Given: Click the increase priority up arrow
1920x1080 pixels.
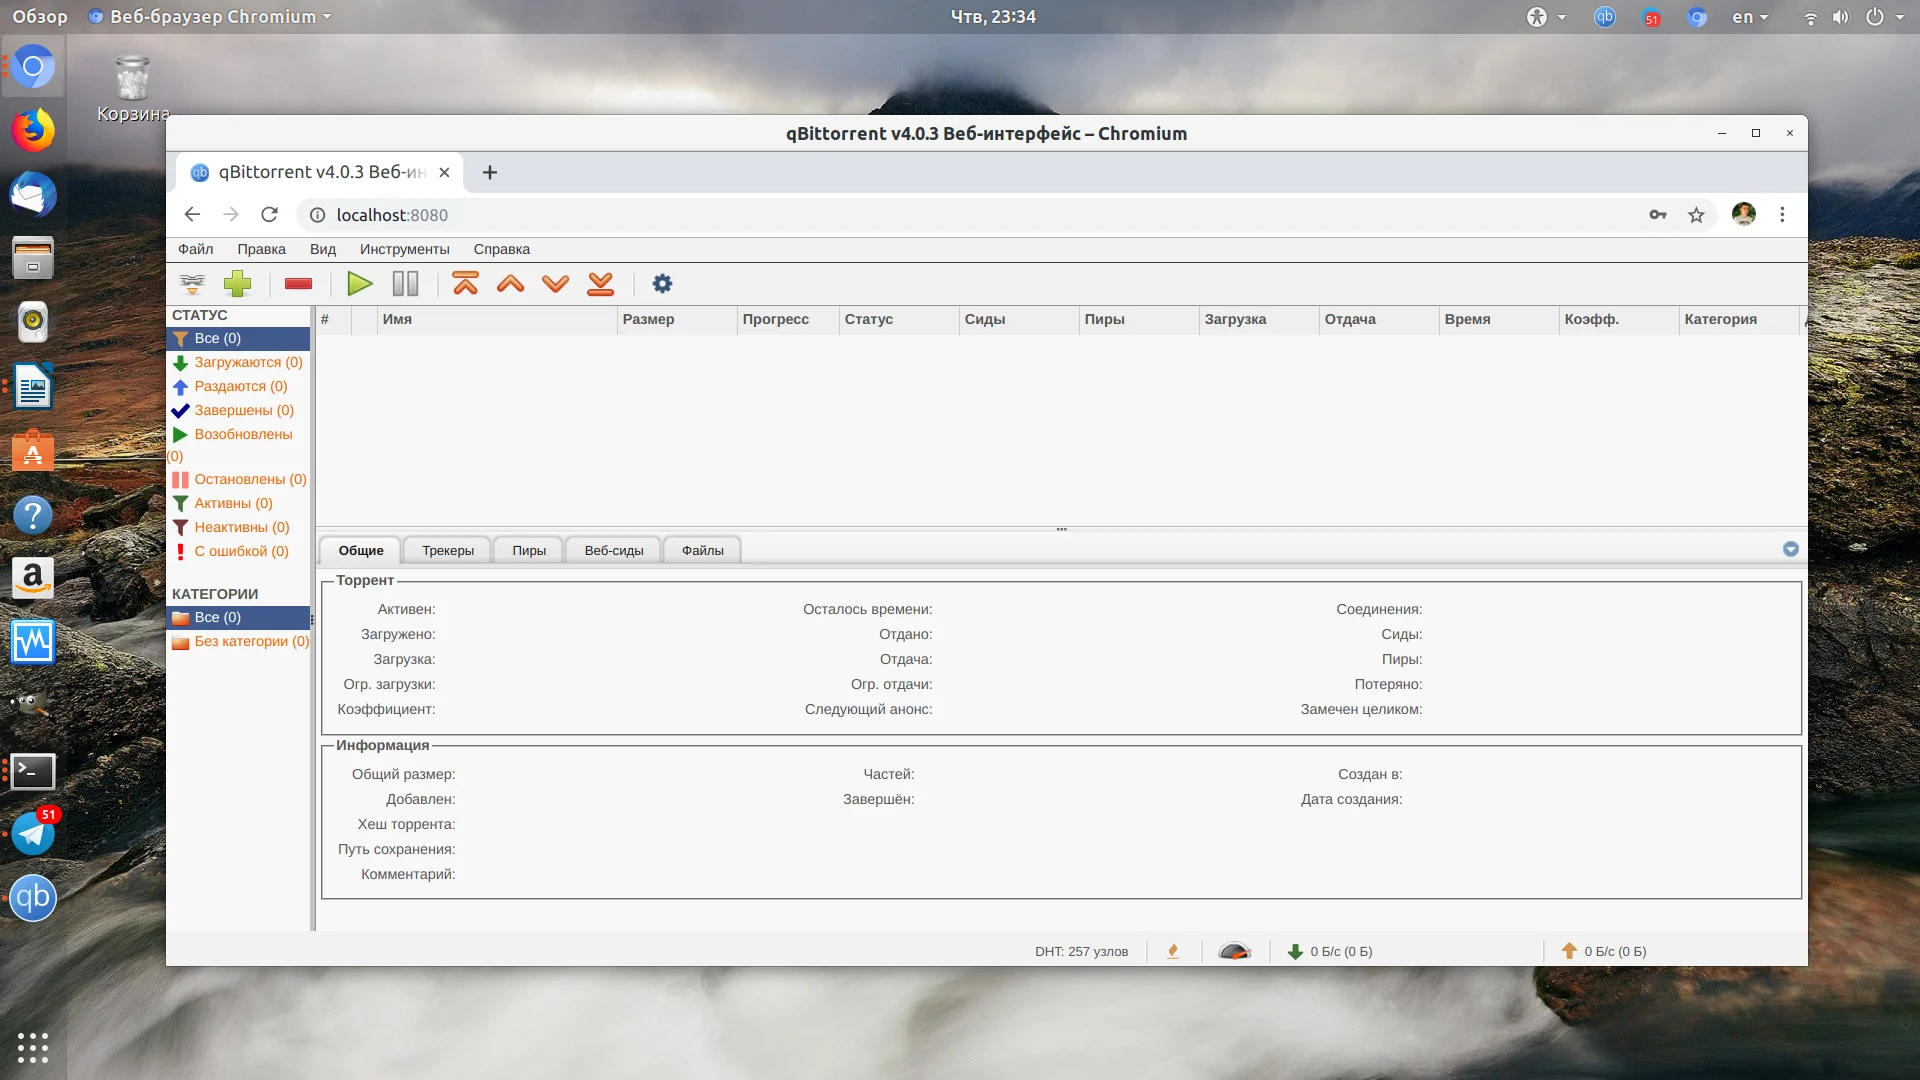Looking at the screenshot, I should click(x=510, y=284).
